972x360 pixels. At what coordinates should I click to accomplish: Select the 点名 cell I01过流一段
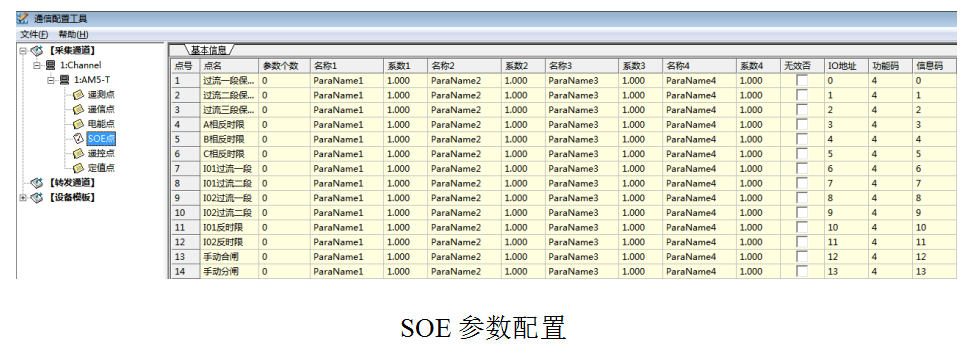pyautogui.click(x=229, y=169)
